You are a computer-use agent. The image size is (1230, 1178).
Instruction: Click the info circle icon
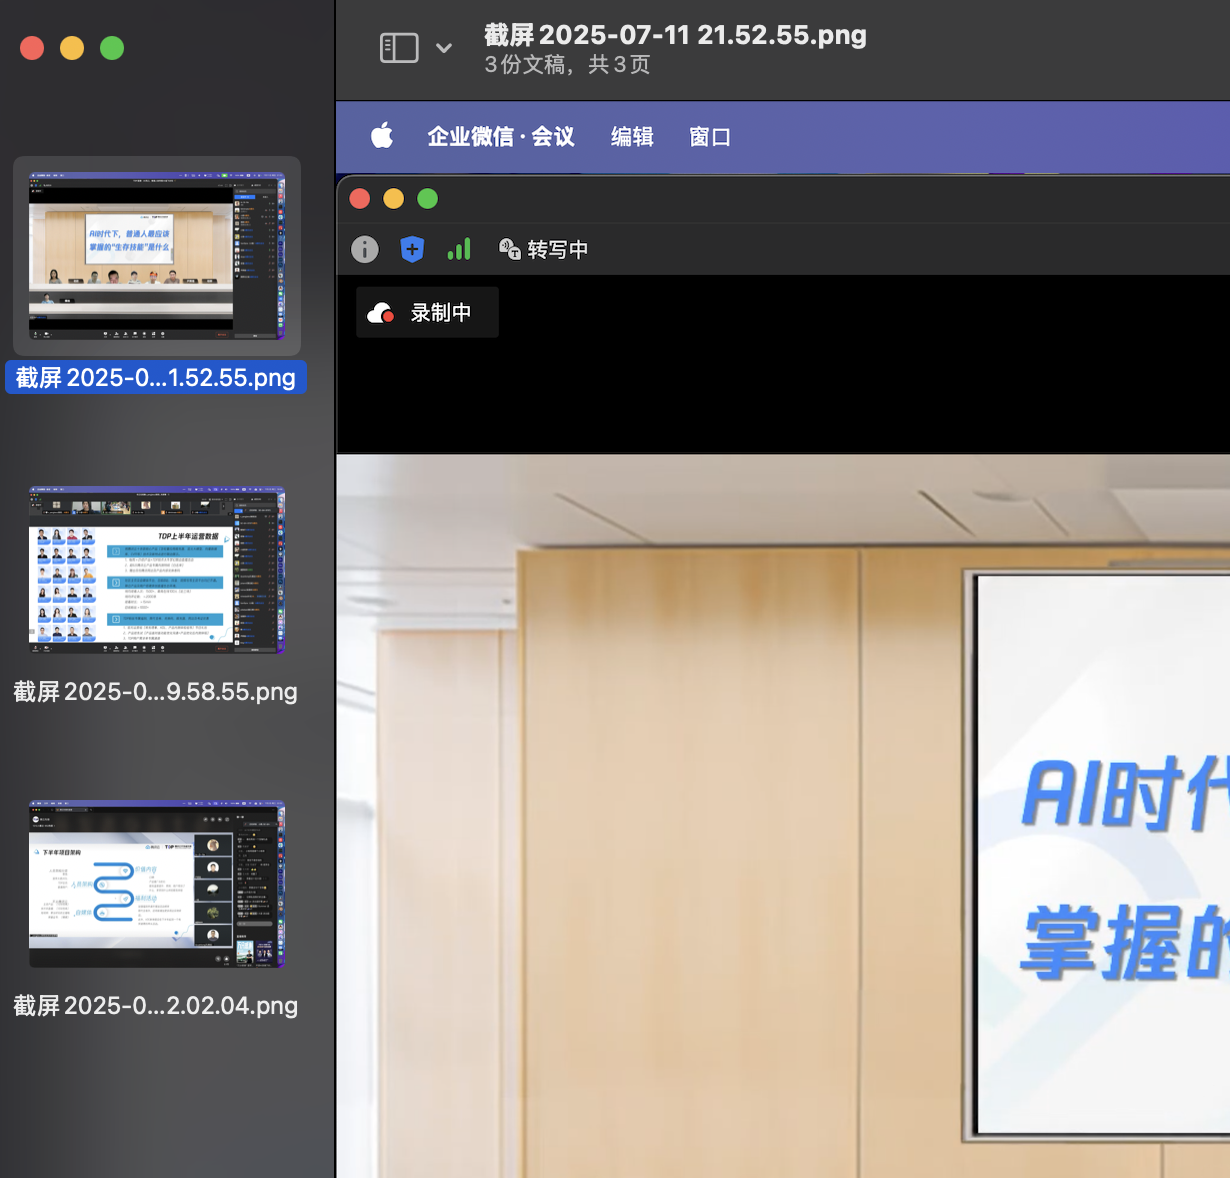(365, 249)
